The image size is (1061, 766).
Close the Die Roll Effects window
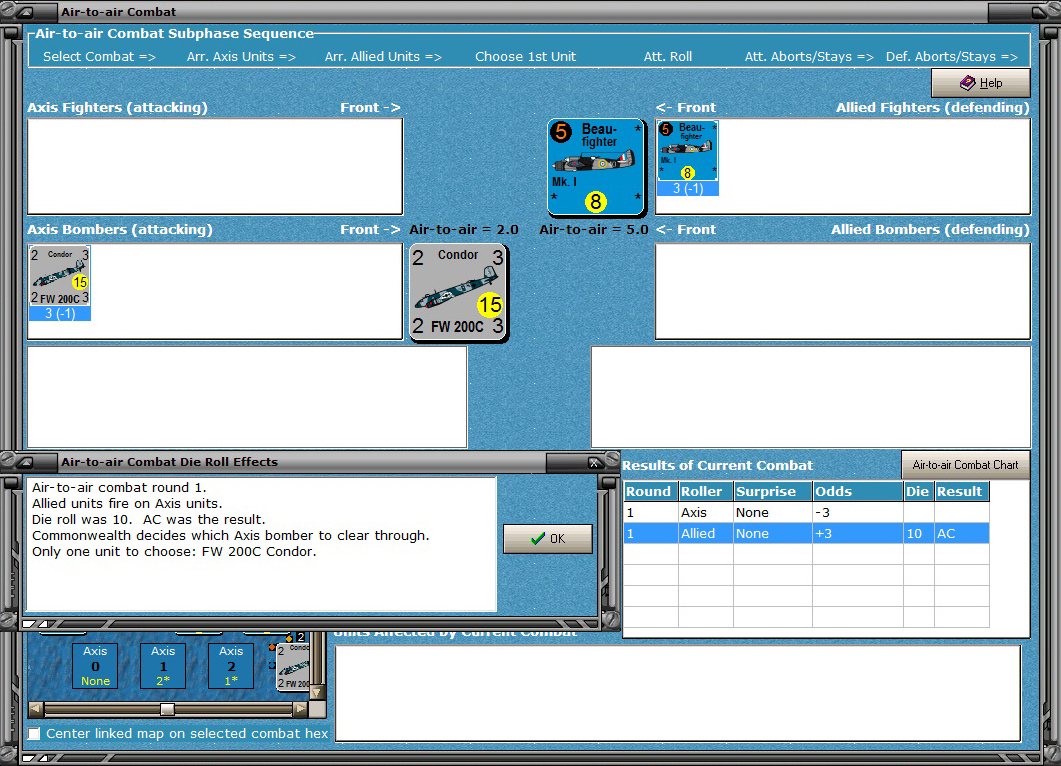click(593, 463)
